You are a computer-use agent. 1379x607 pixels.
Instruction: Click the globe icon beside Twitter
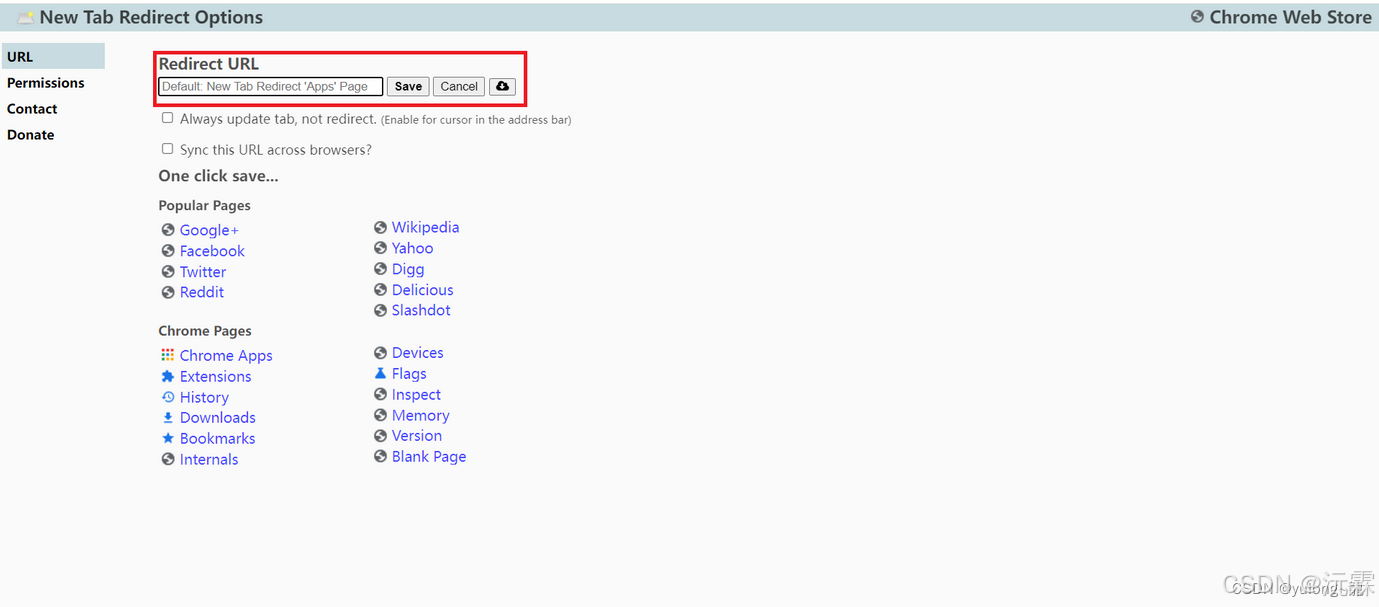pyautogui.click(x=168, y=272)
